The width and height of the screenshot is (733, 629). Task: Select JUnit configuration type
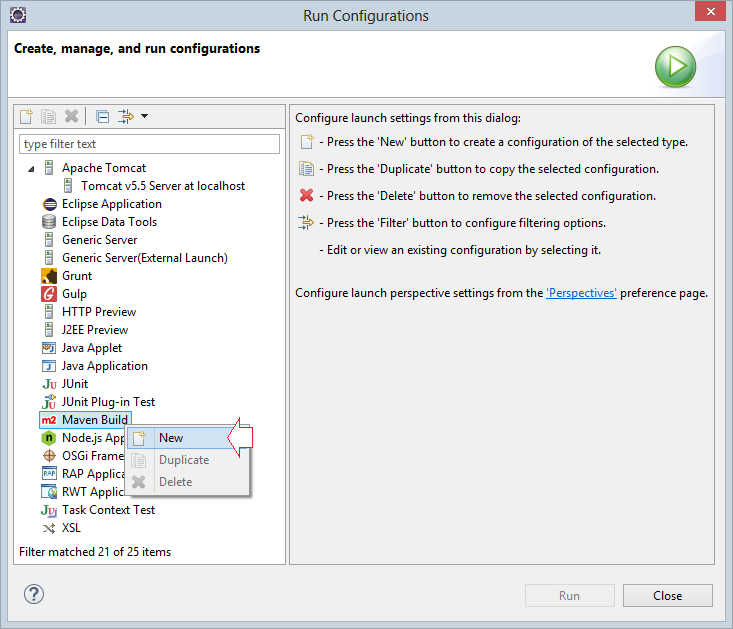(75, 384)
